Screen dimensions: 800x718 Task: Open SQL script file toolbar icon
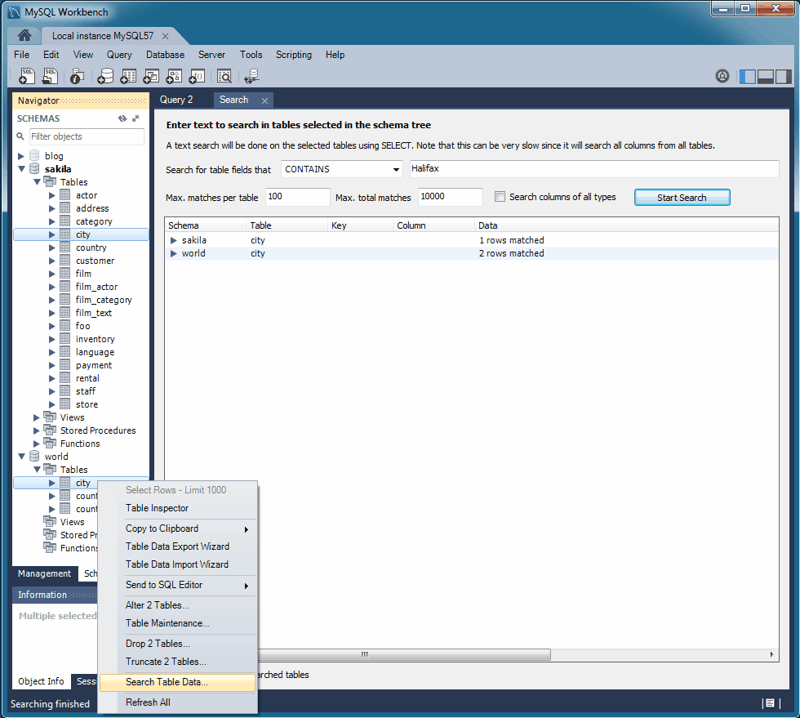(x=50, y=76)
